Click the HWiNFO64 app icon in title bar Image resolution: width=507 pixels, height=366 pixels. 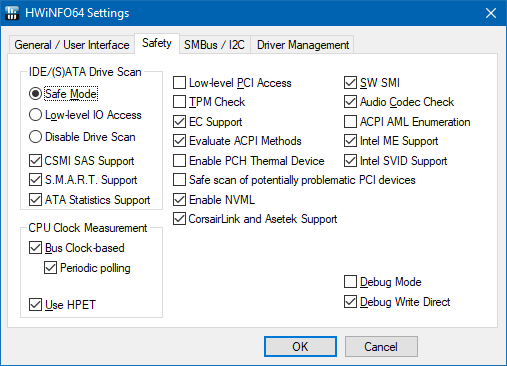tap(12, 13)
